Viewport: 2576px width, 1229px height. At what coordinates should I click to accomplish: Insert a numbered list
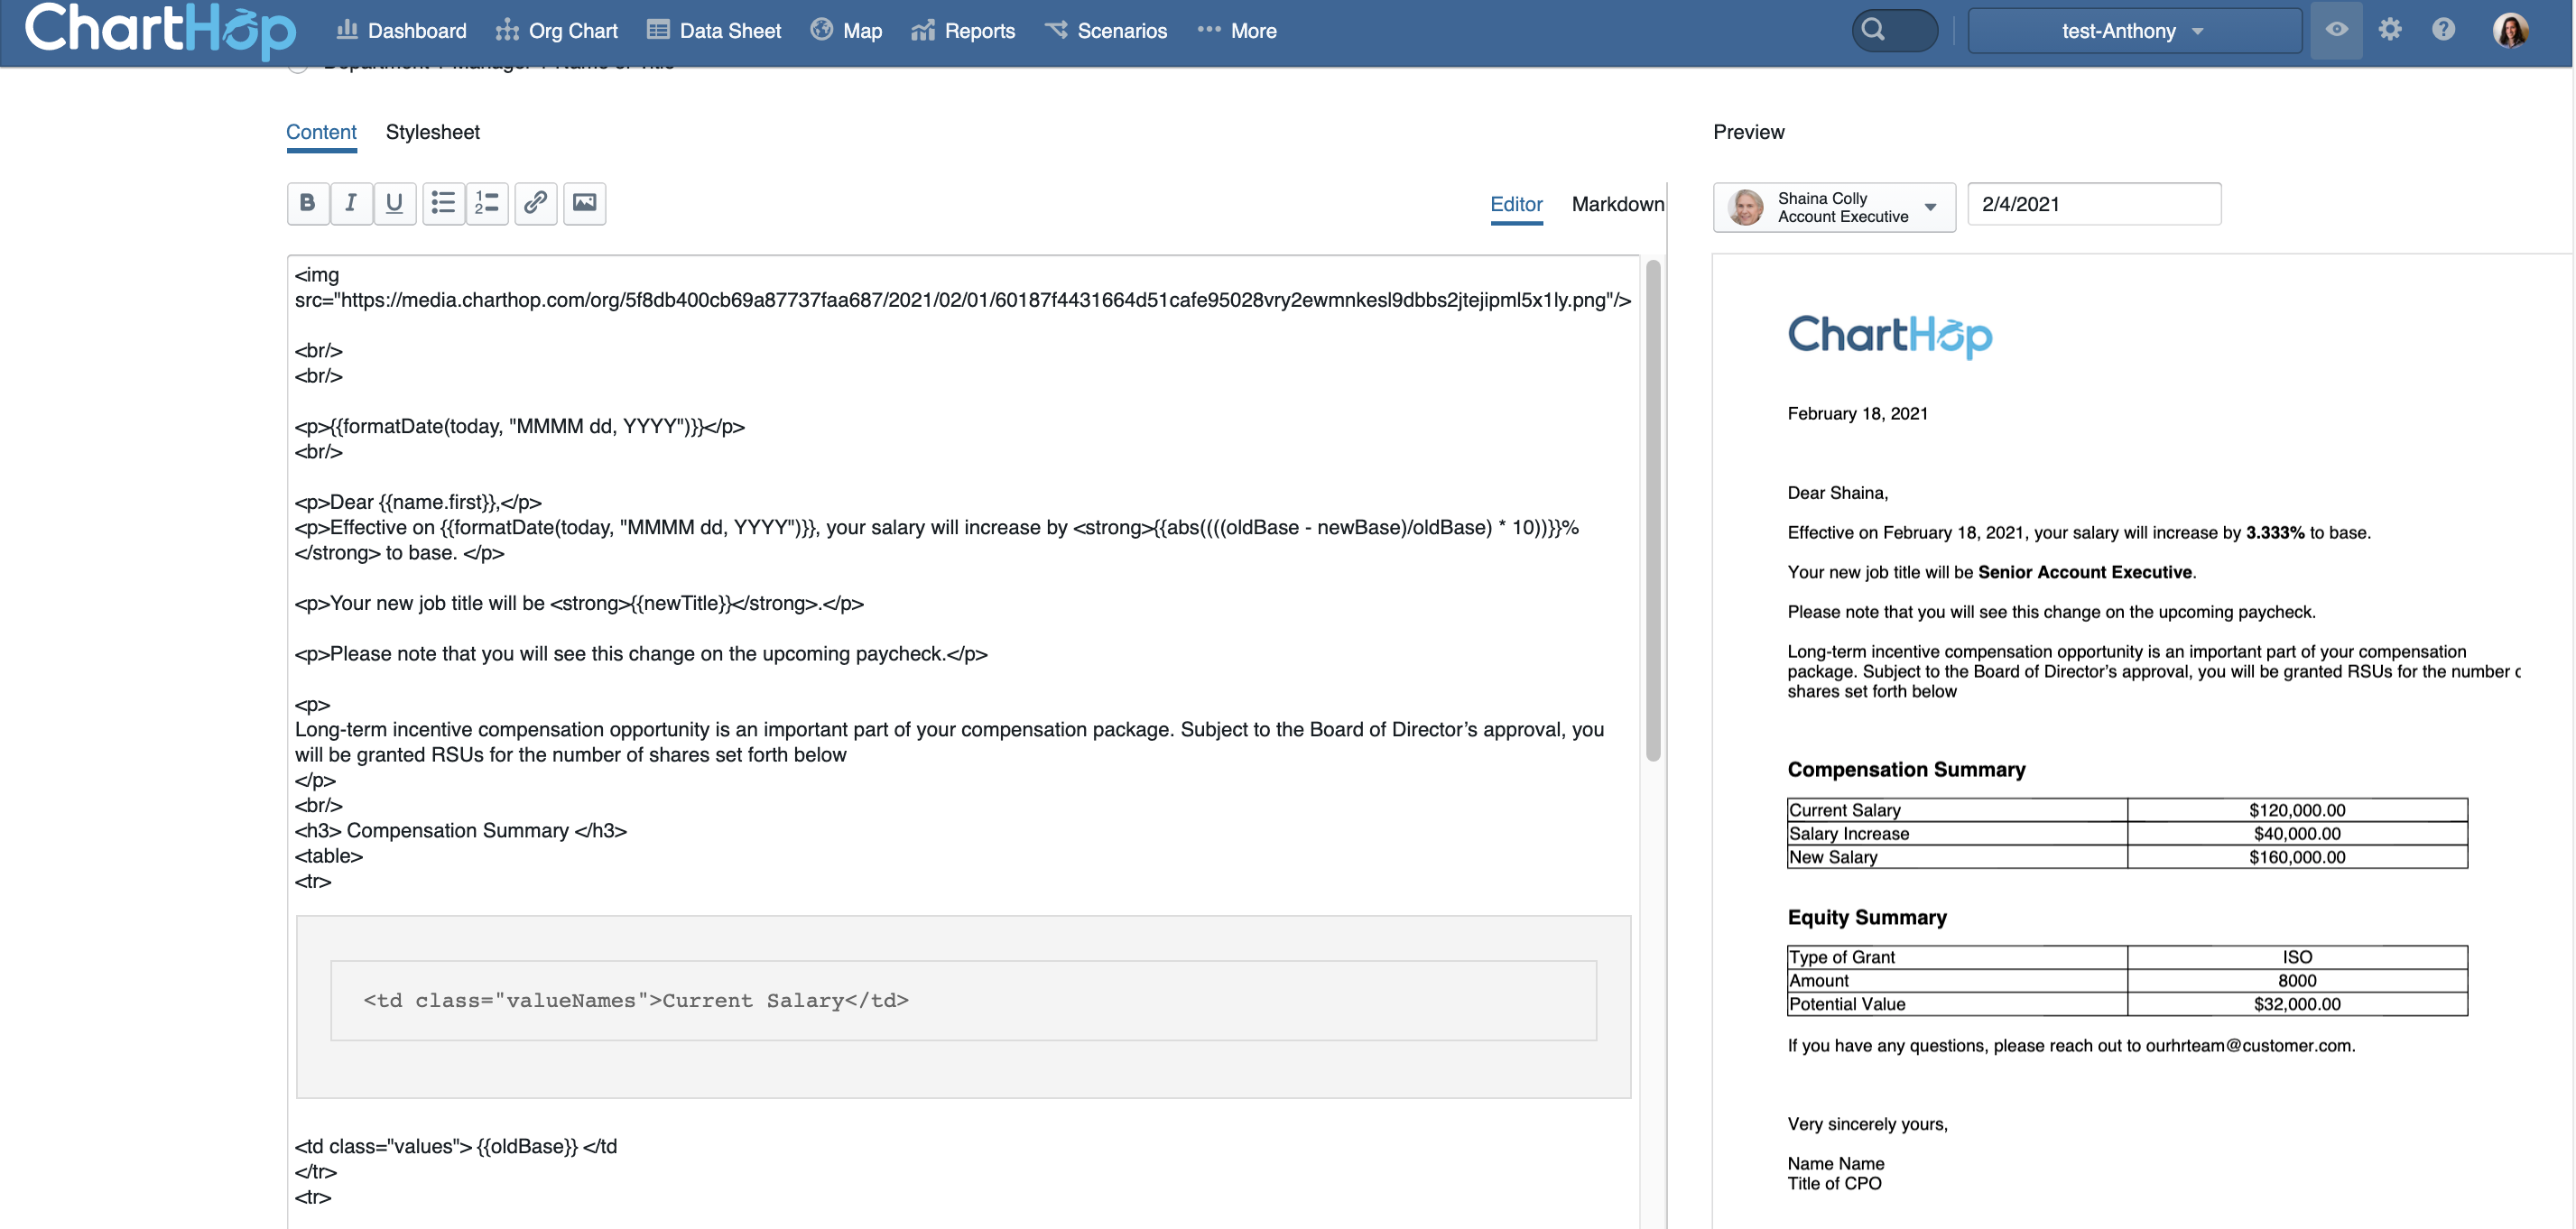pyautogui.click(x=487, y=203)
